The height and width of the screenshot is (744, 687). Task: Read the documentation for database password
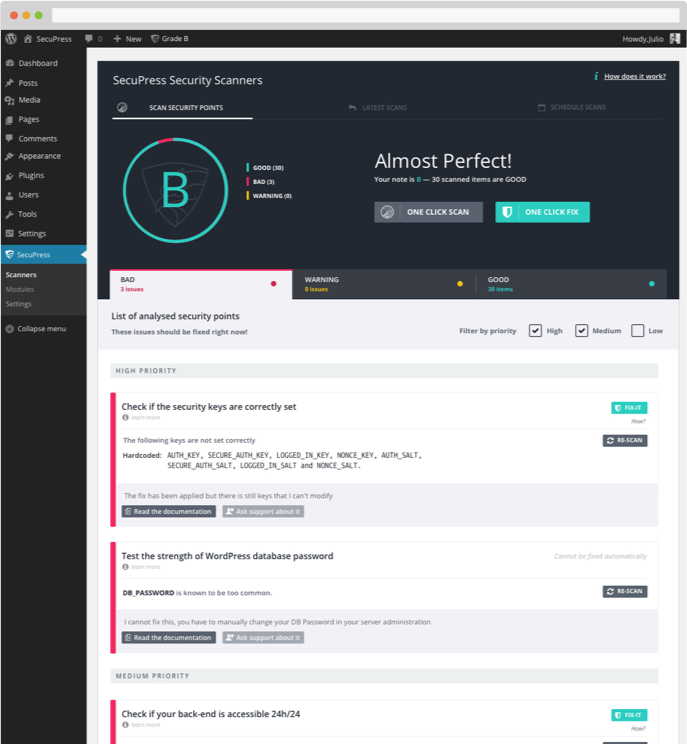(x=168, y=638)
